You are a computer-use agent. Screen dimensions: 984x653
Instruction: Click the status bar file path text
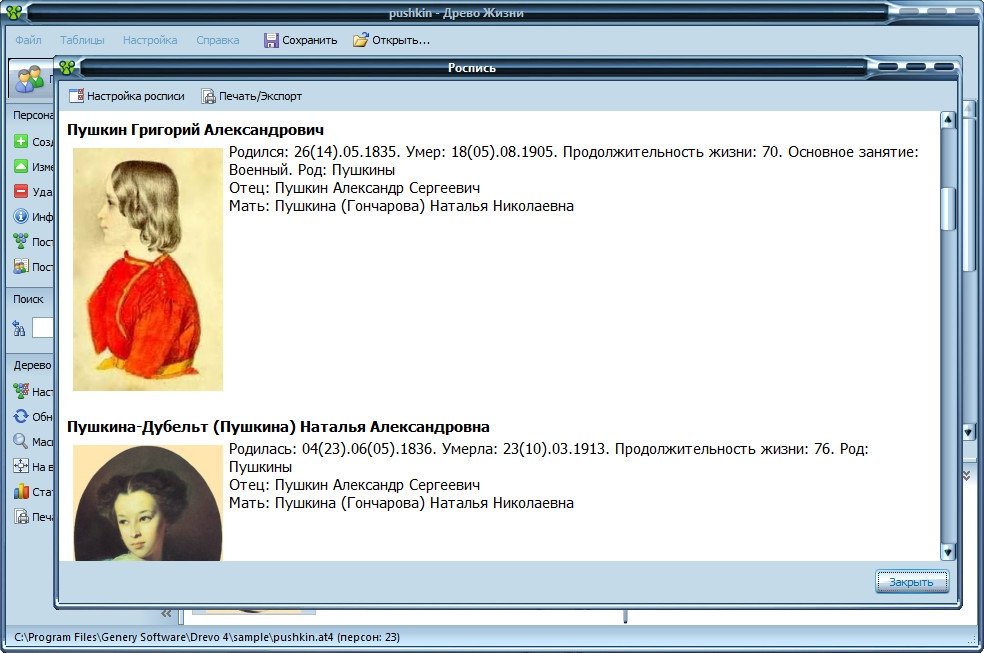click(206, 637)
